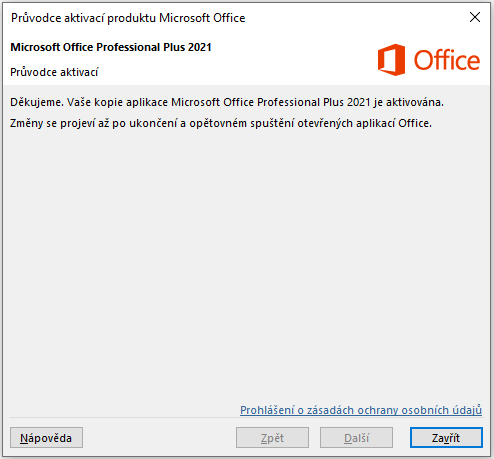The height and width of the screenshot is (459, 494).
Task: Click the Průvodce aktivací subtitle
Action: point(54,72)
